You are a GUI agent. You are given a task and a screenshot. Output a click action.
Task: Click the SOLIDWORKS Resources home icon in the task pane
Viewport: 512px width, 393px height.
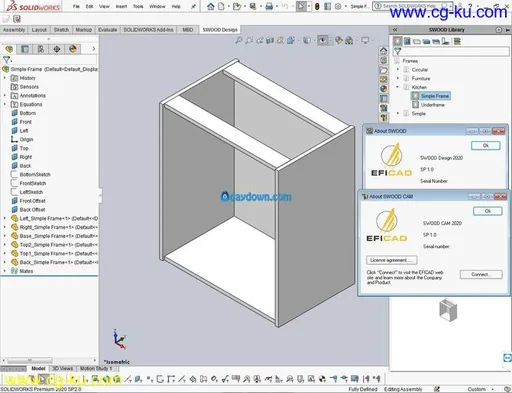coord(383,51)
